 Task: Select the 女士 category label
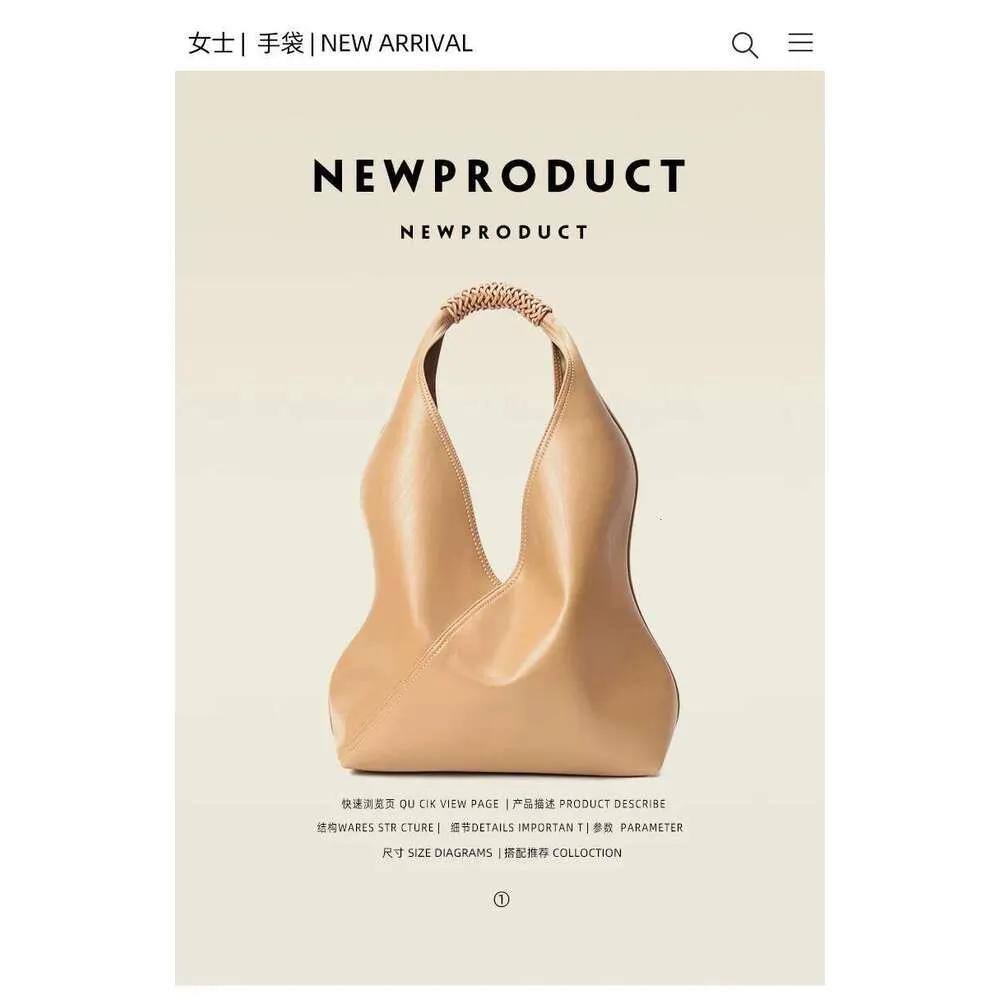(x=211, y=43)
